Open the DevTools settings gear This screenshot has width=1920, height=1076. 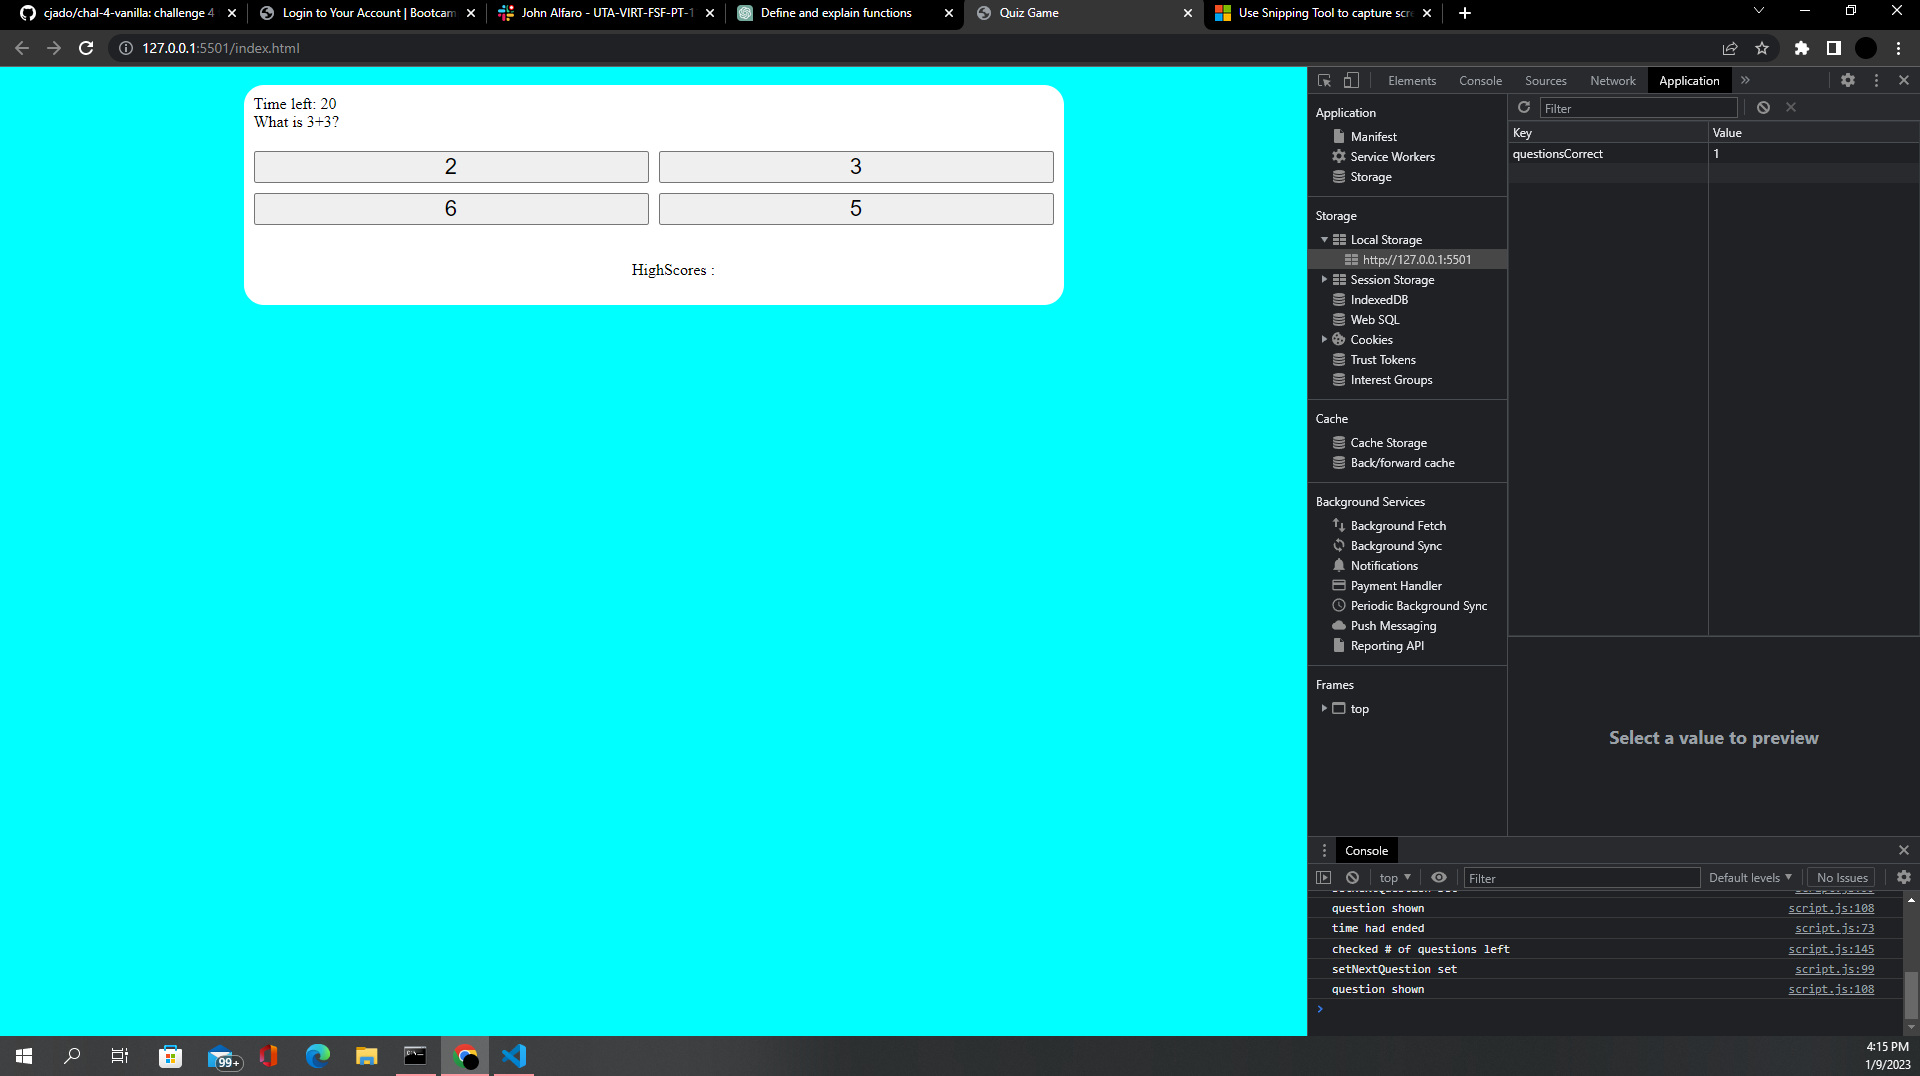(1848, 80)
